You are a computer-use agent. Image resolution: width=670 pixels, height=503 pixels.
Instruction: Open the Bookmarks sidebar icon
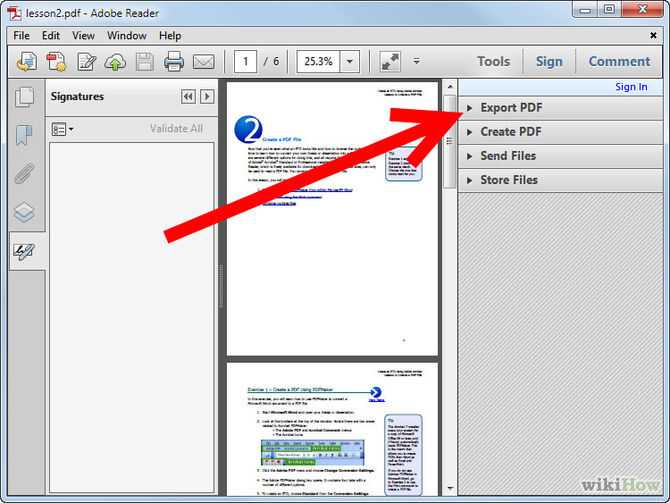(x=24, y=135)
